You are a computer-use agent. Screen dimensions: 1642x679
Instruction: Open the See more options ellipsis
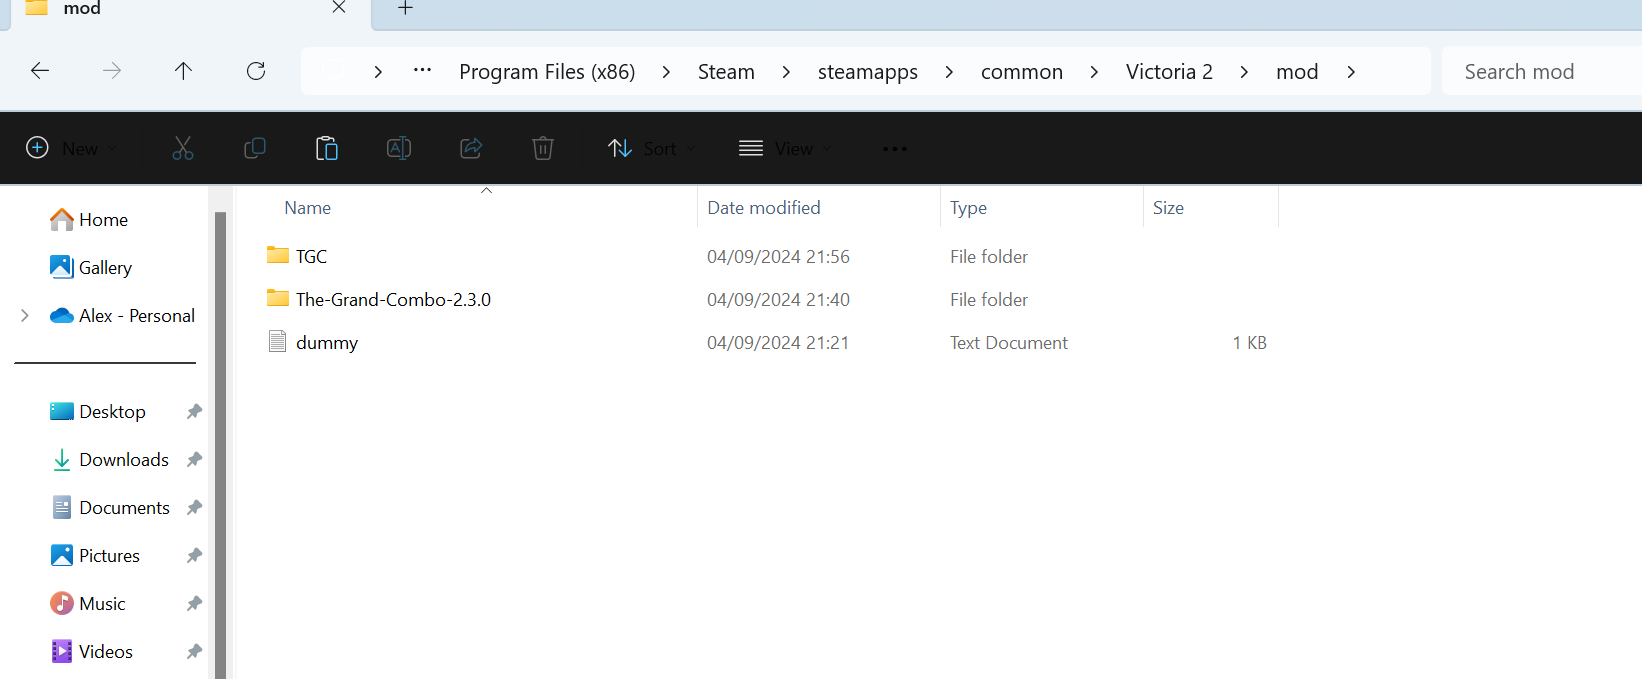pyautogui.click(x=895, y=149)
